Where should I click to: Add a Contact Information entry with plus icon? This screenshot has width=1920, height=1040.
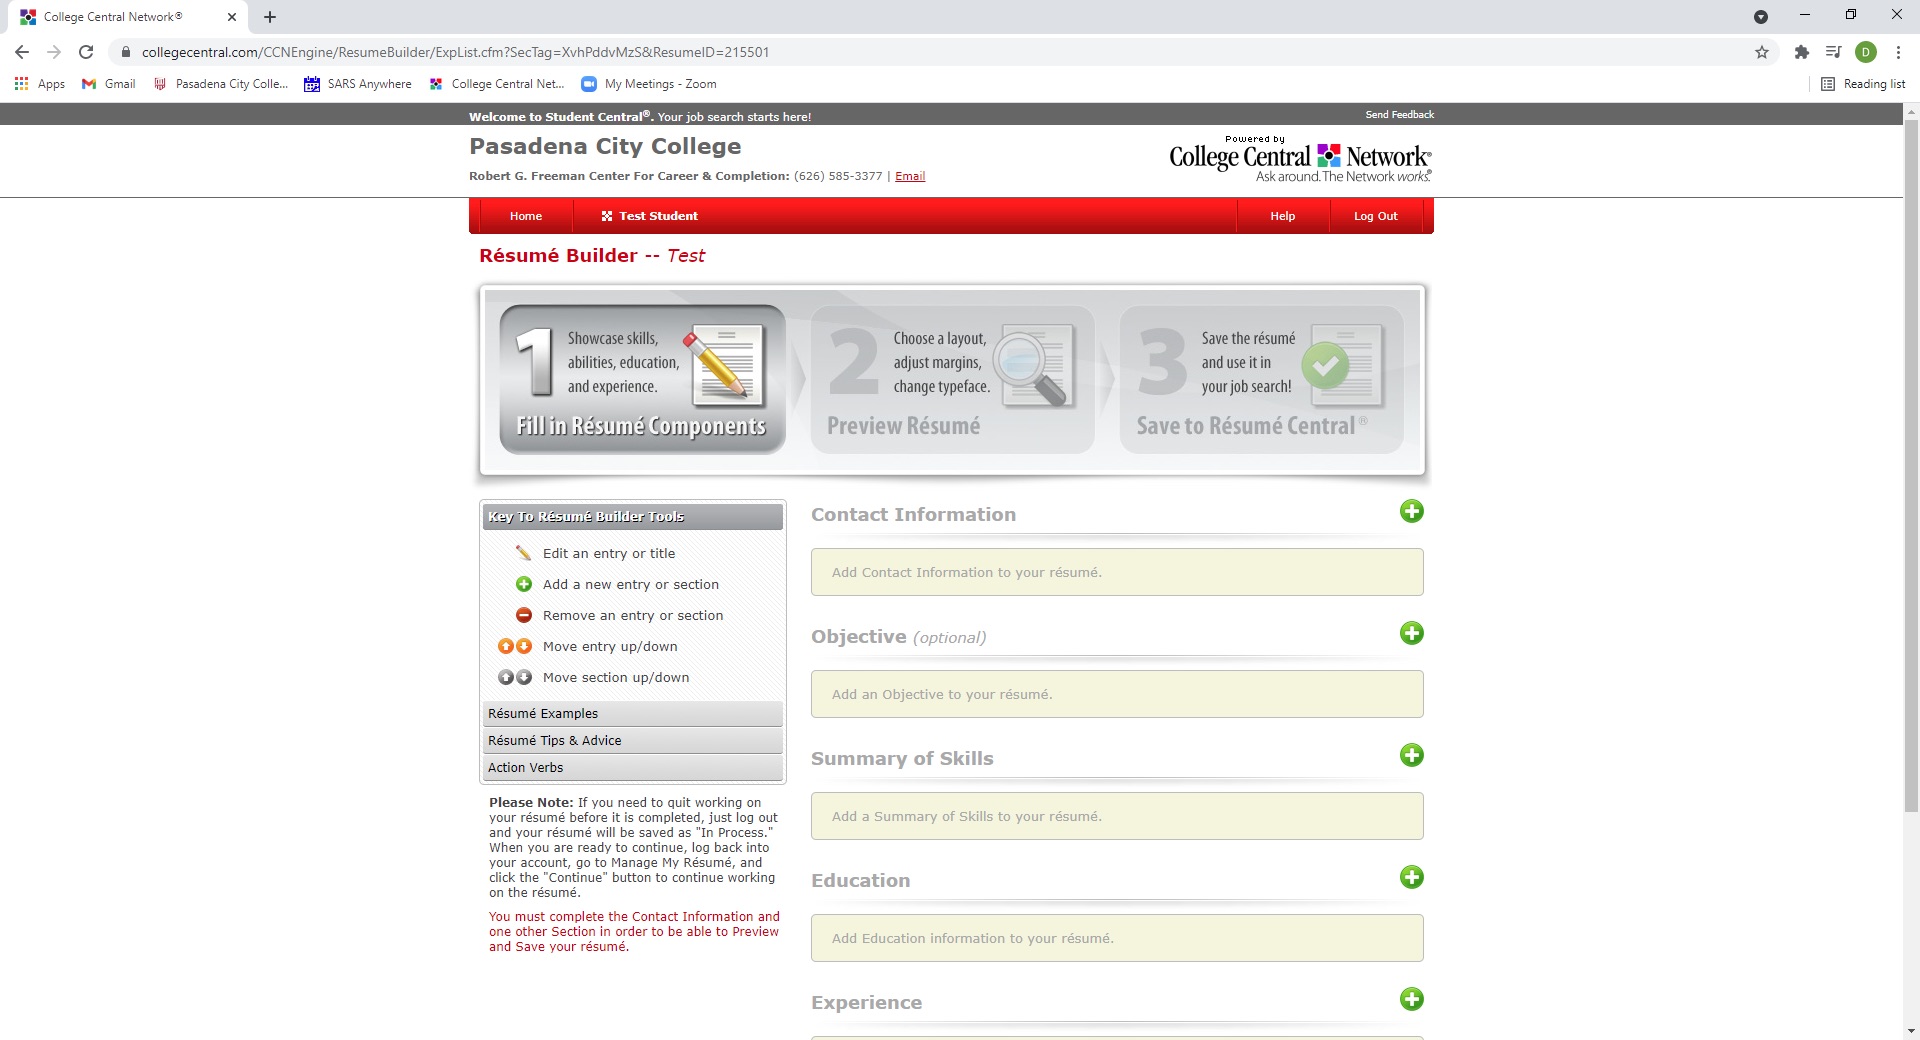pos(1411,511)
